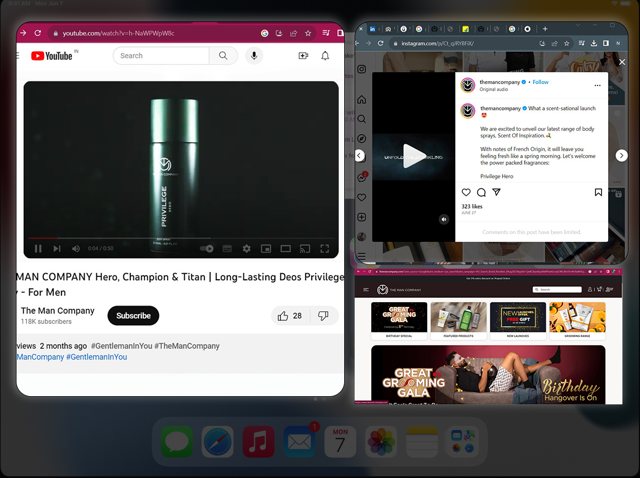Open YouTube create video menu

coord(303,56)
